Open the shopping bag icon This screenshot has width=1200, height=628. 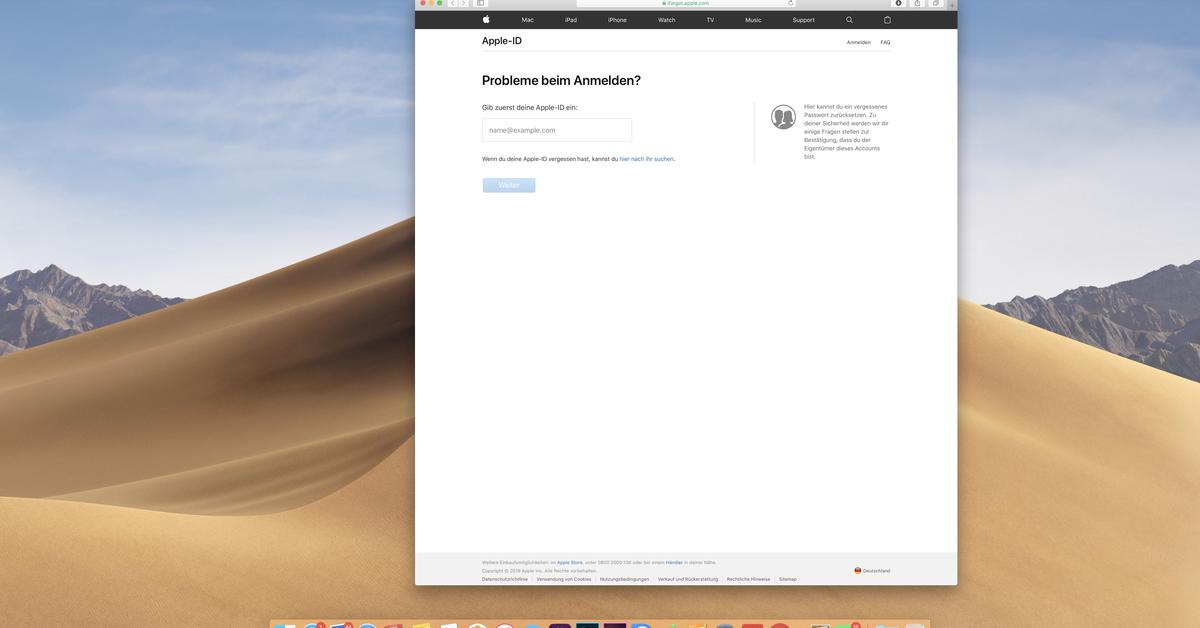[x=887, y=20]
